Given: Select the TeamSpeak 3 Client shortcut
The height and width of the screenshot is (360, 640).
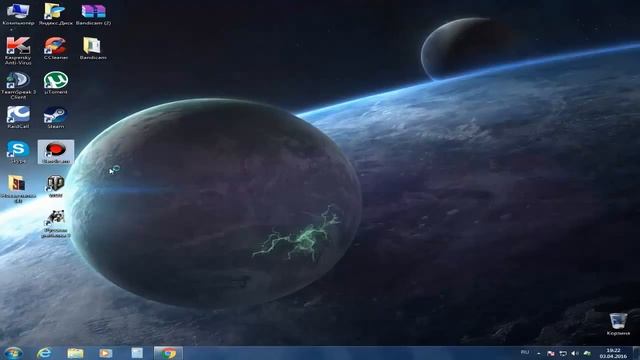Looking at the screenshot, I should pyautogui.click(x=18, y=85).
